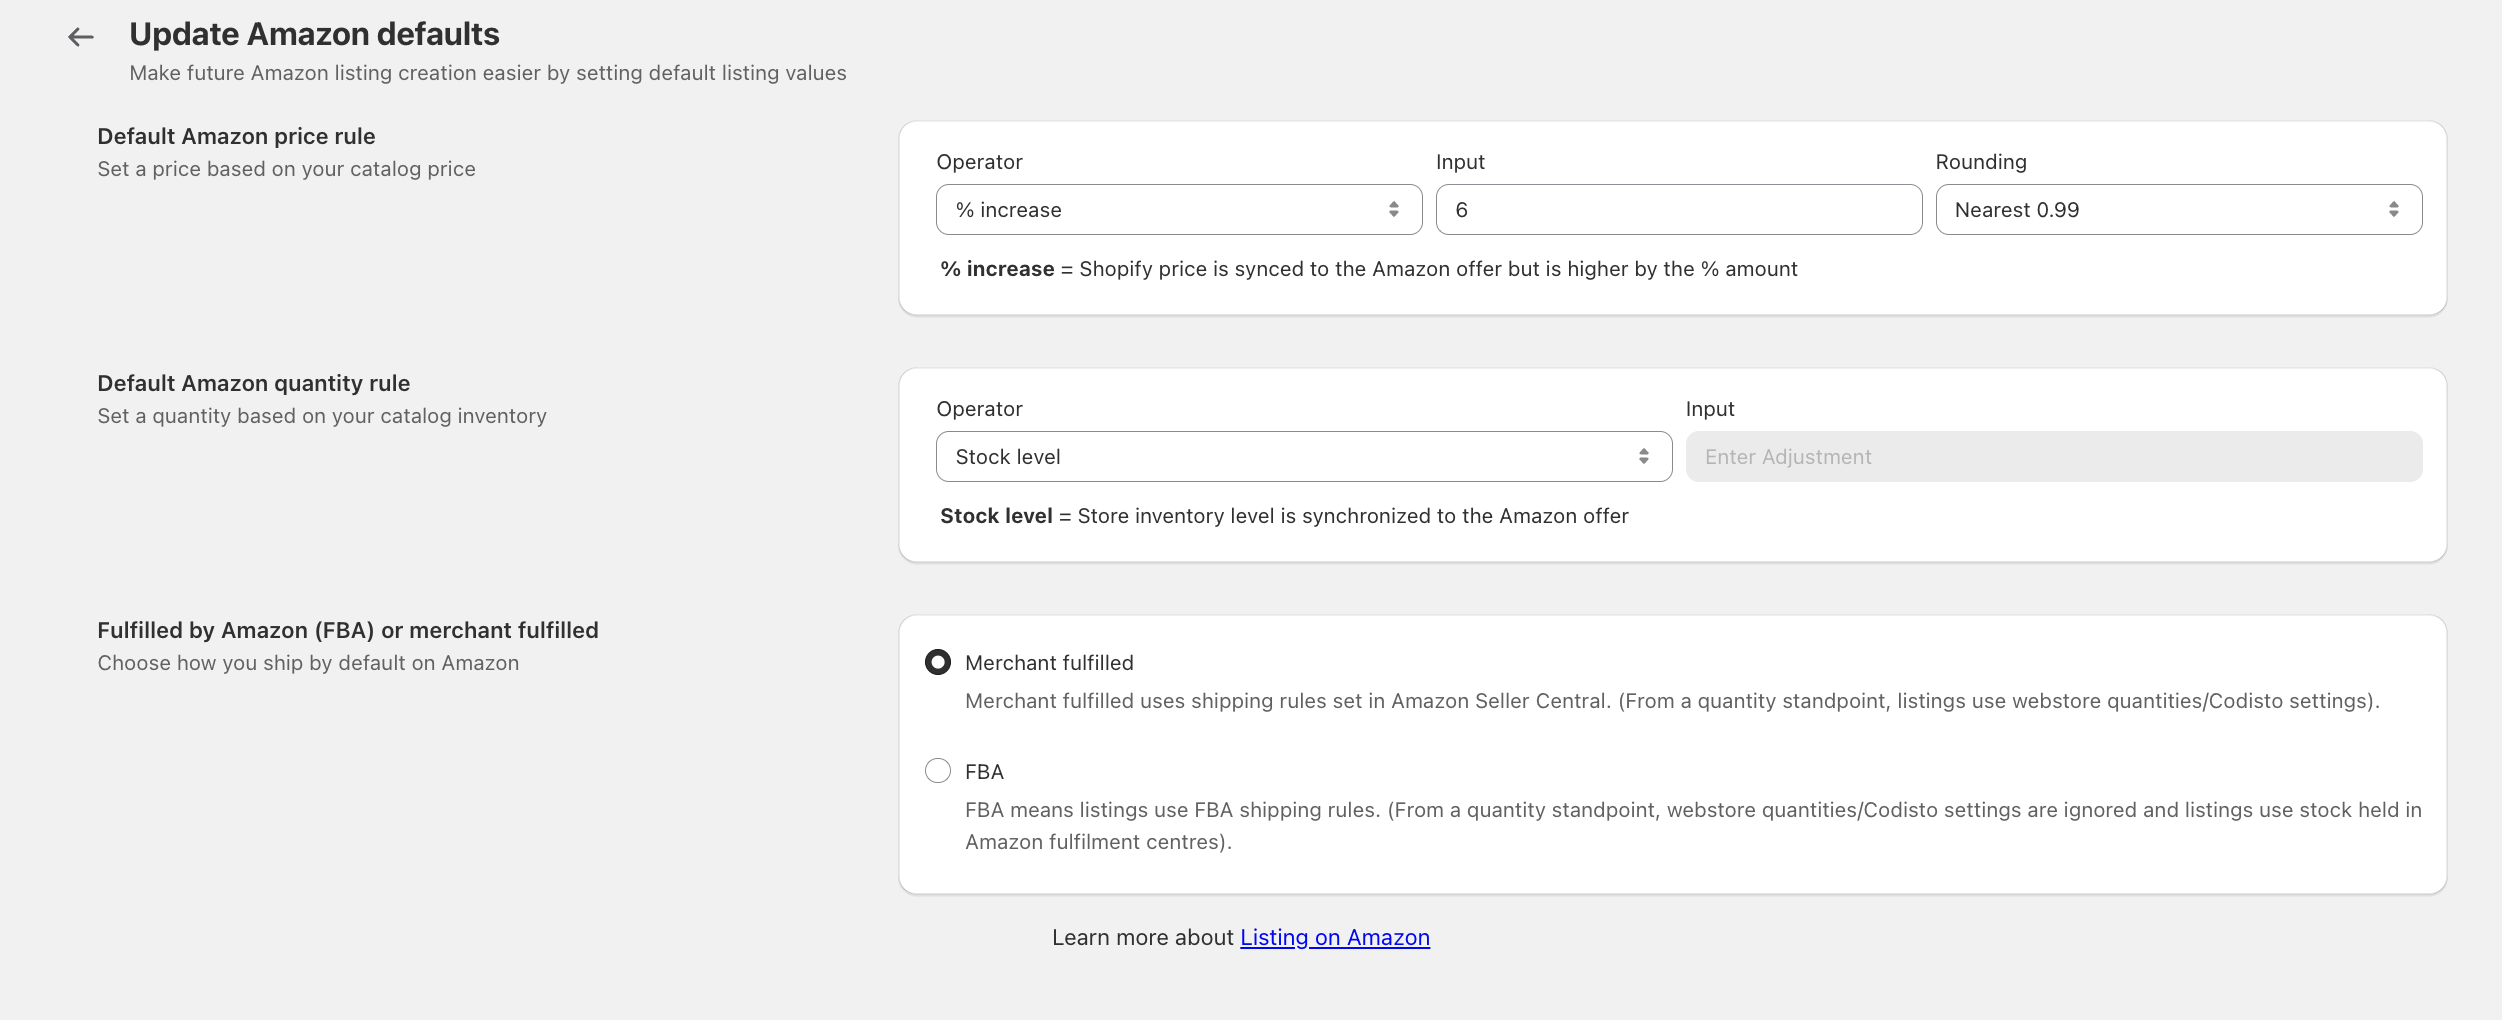
Task: Open the price rule Operator dropdown
Action: point(1179,209)
